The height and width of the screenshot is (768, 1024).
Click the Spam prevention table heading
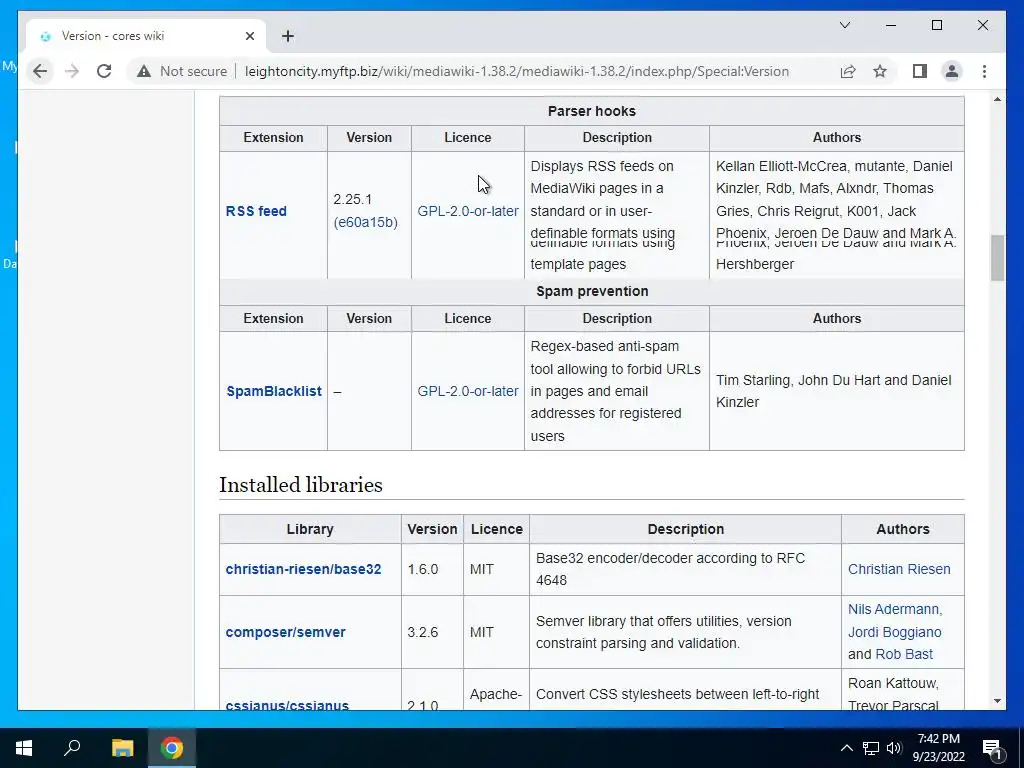click(592, 291)
